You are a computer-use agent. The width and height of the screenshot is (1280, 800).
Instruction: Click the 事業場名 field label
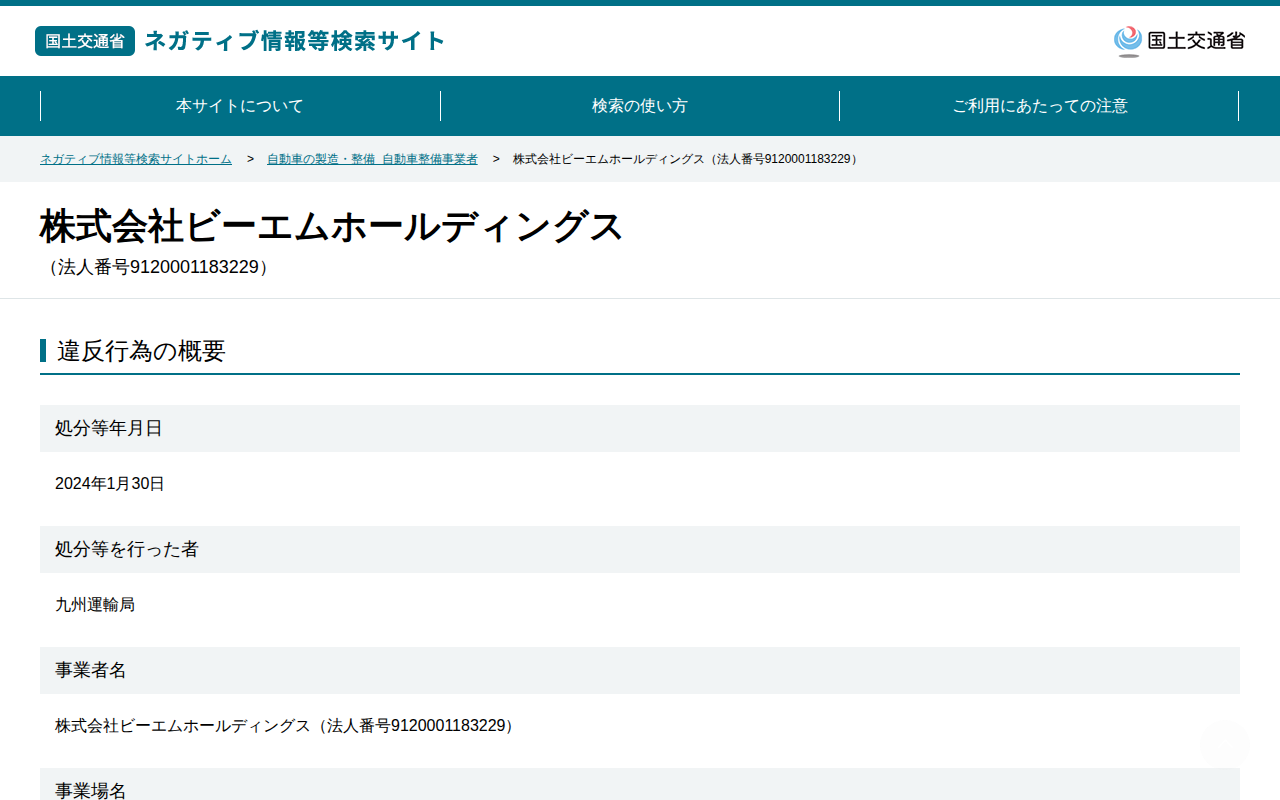click(x=91, y=790)
